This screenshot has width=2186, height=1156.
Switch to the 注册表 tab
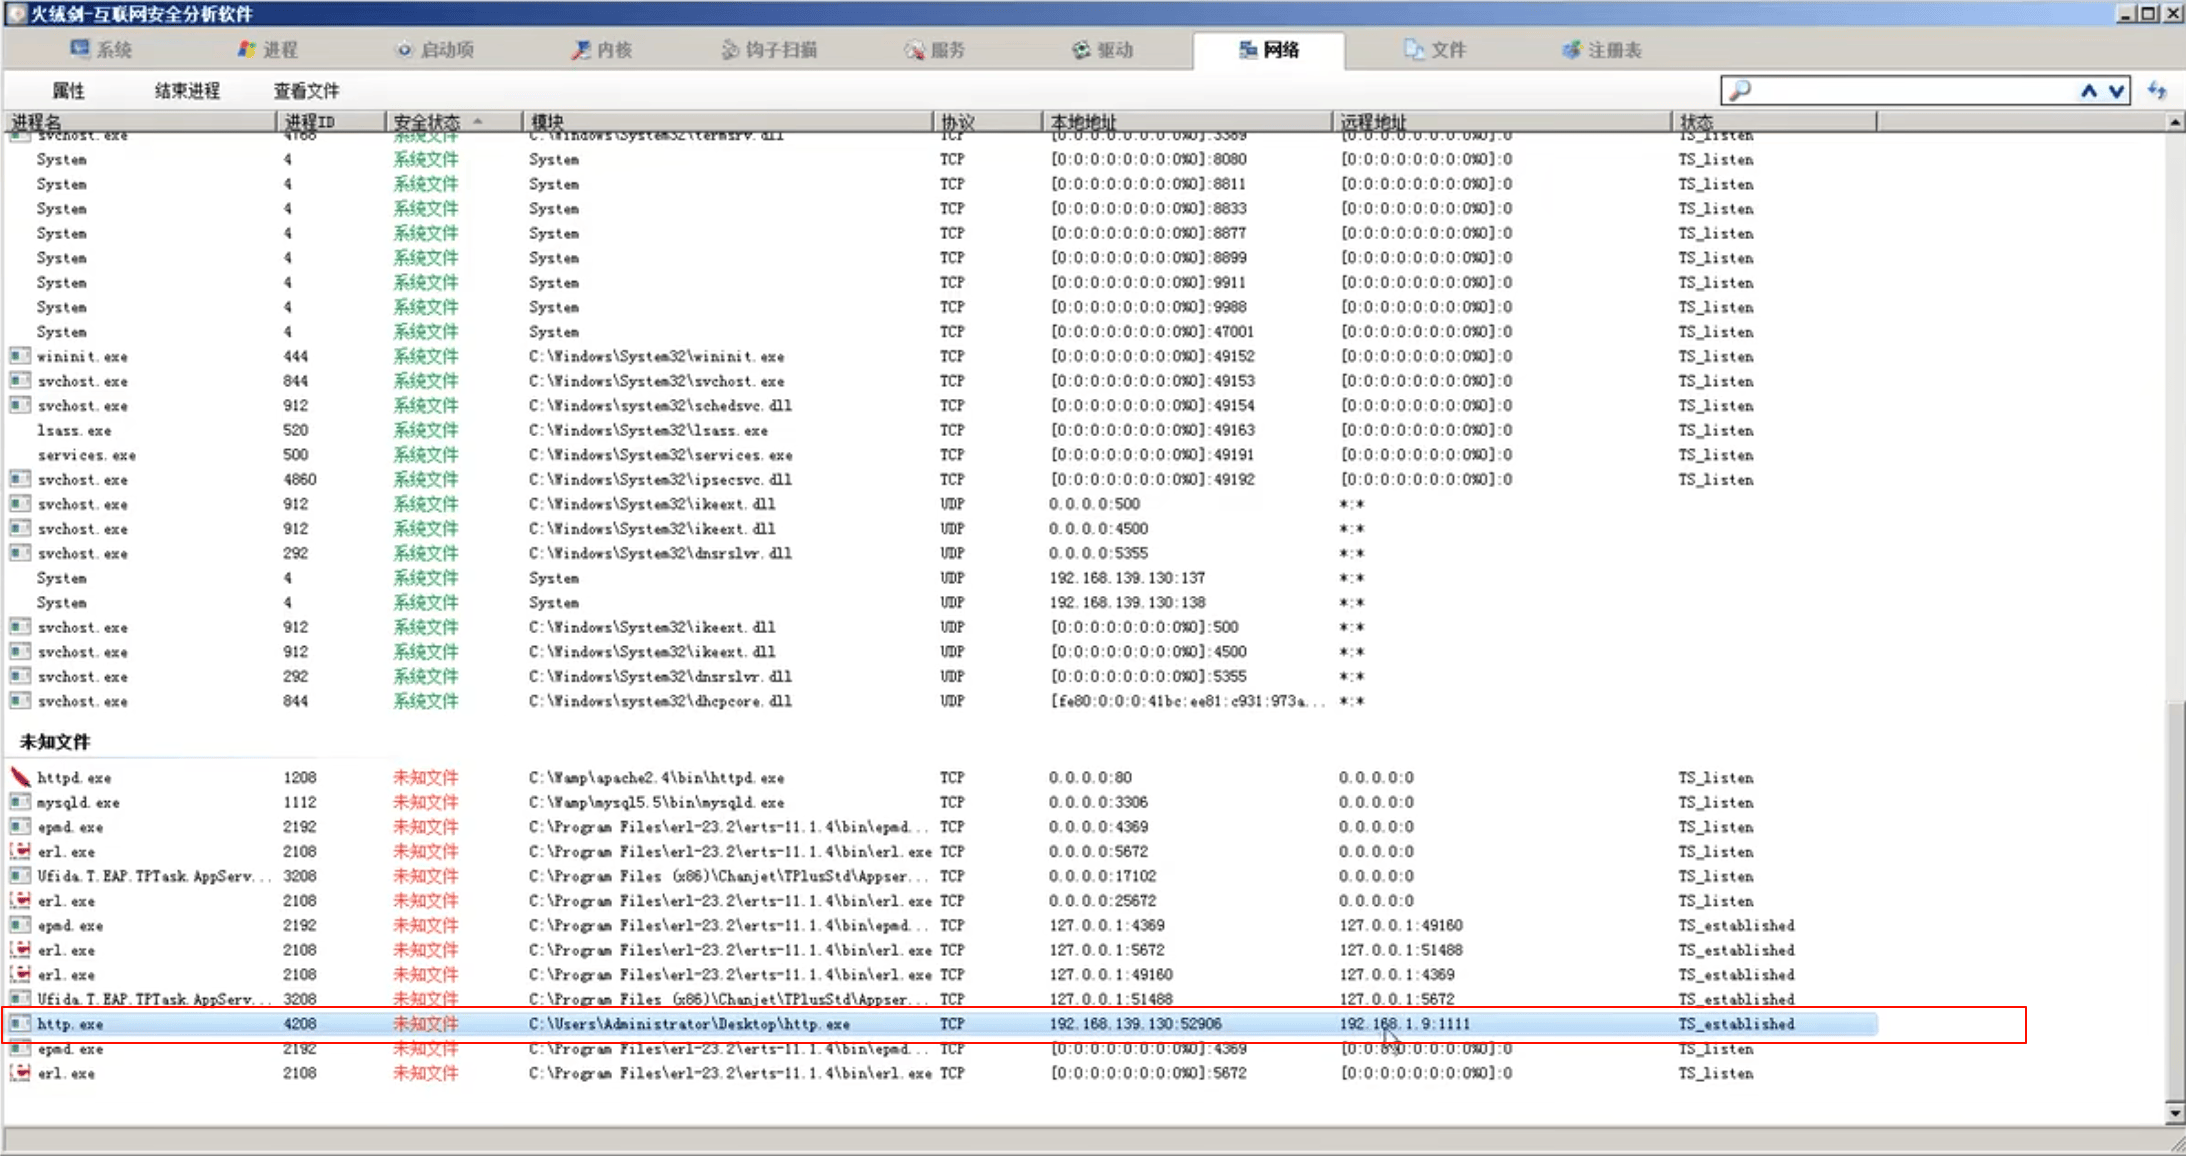tap(1602, 49)
